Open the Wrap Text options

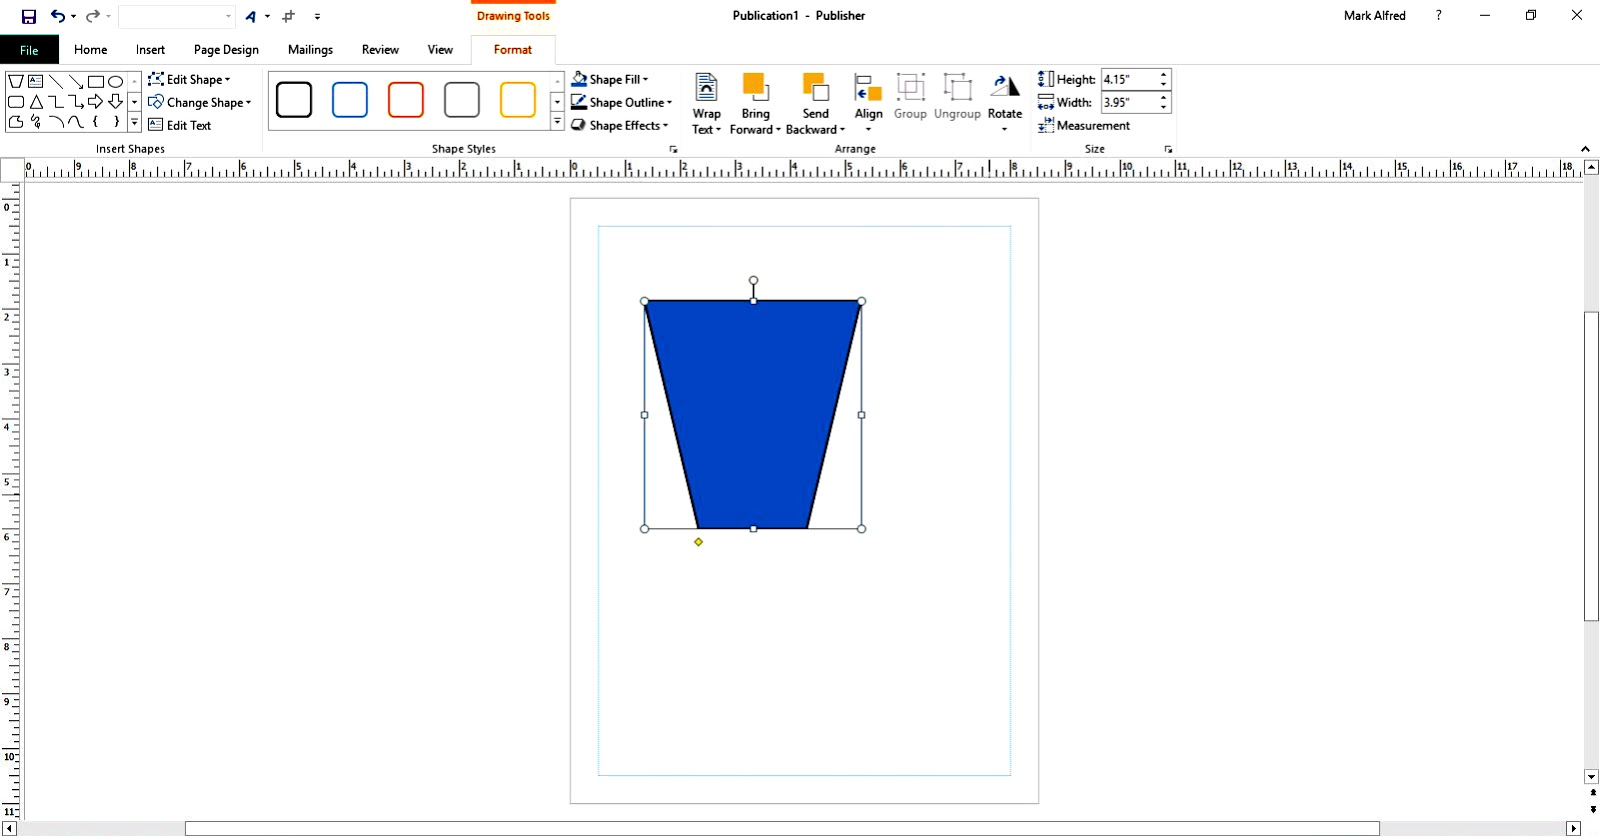(x=706, y=104)
